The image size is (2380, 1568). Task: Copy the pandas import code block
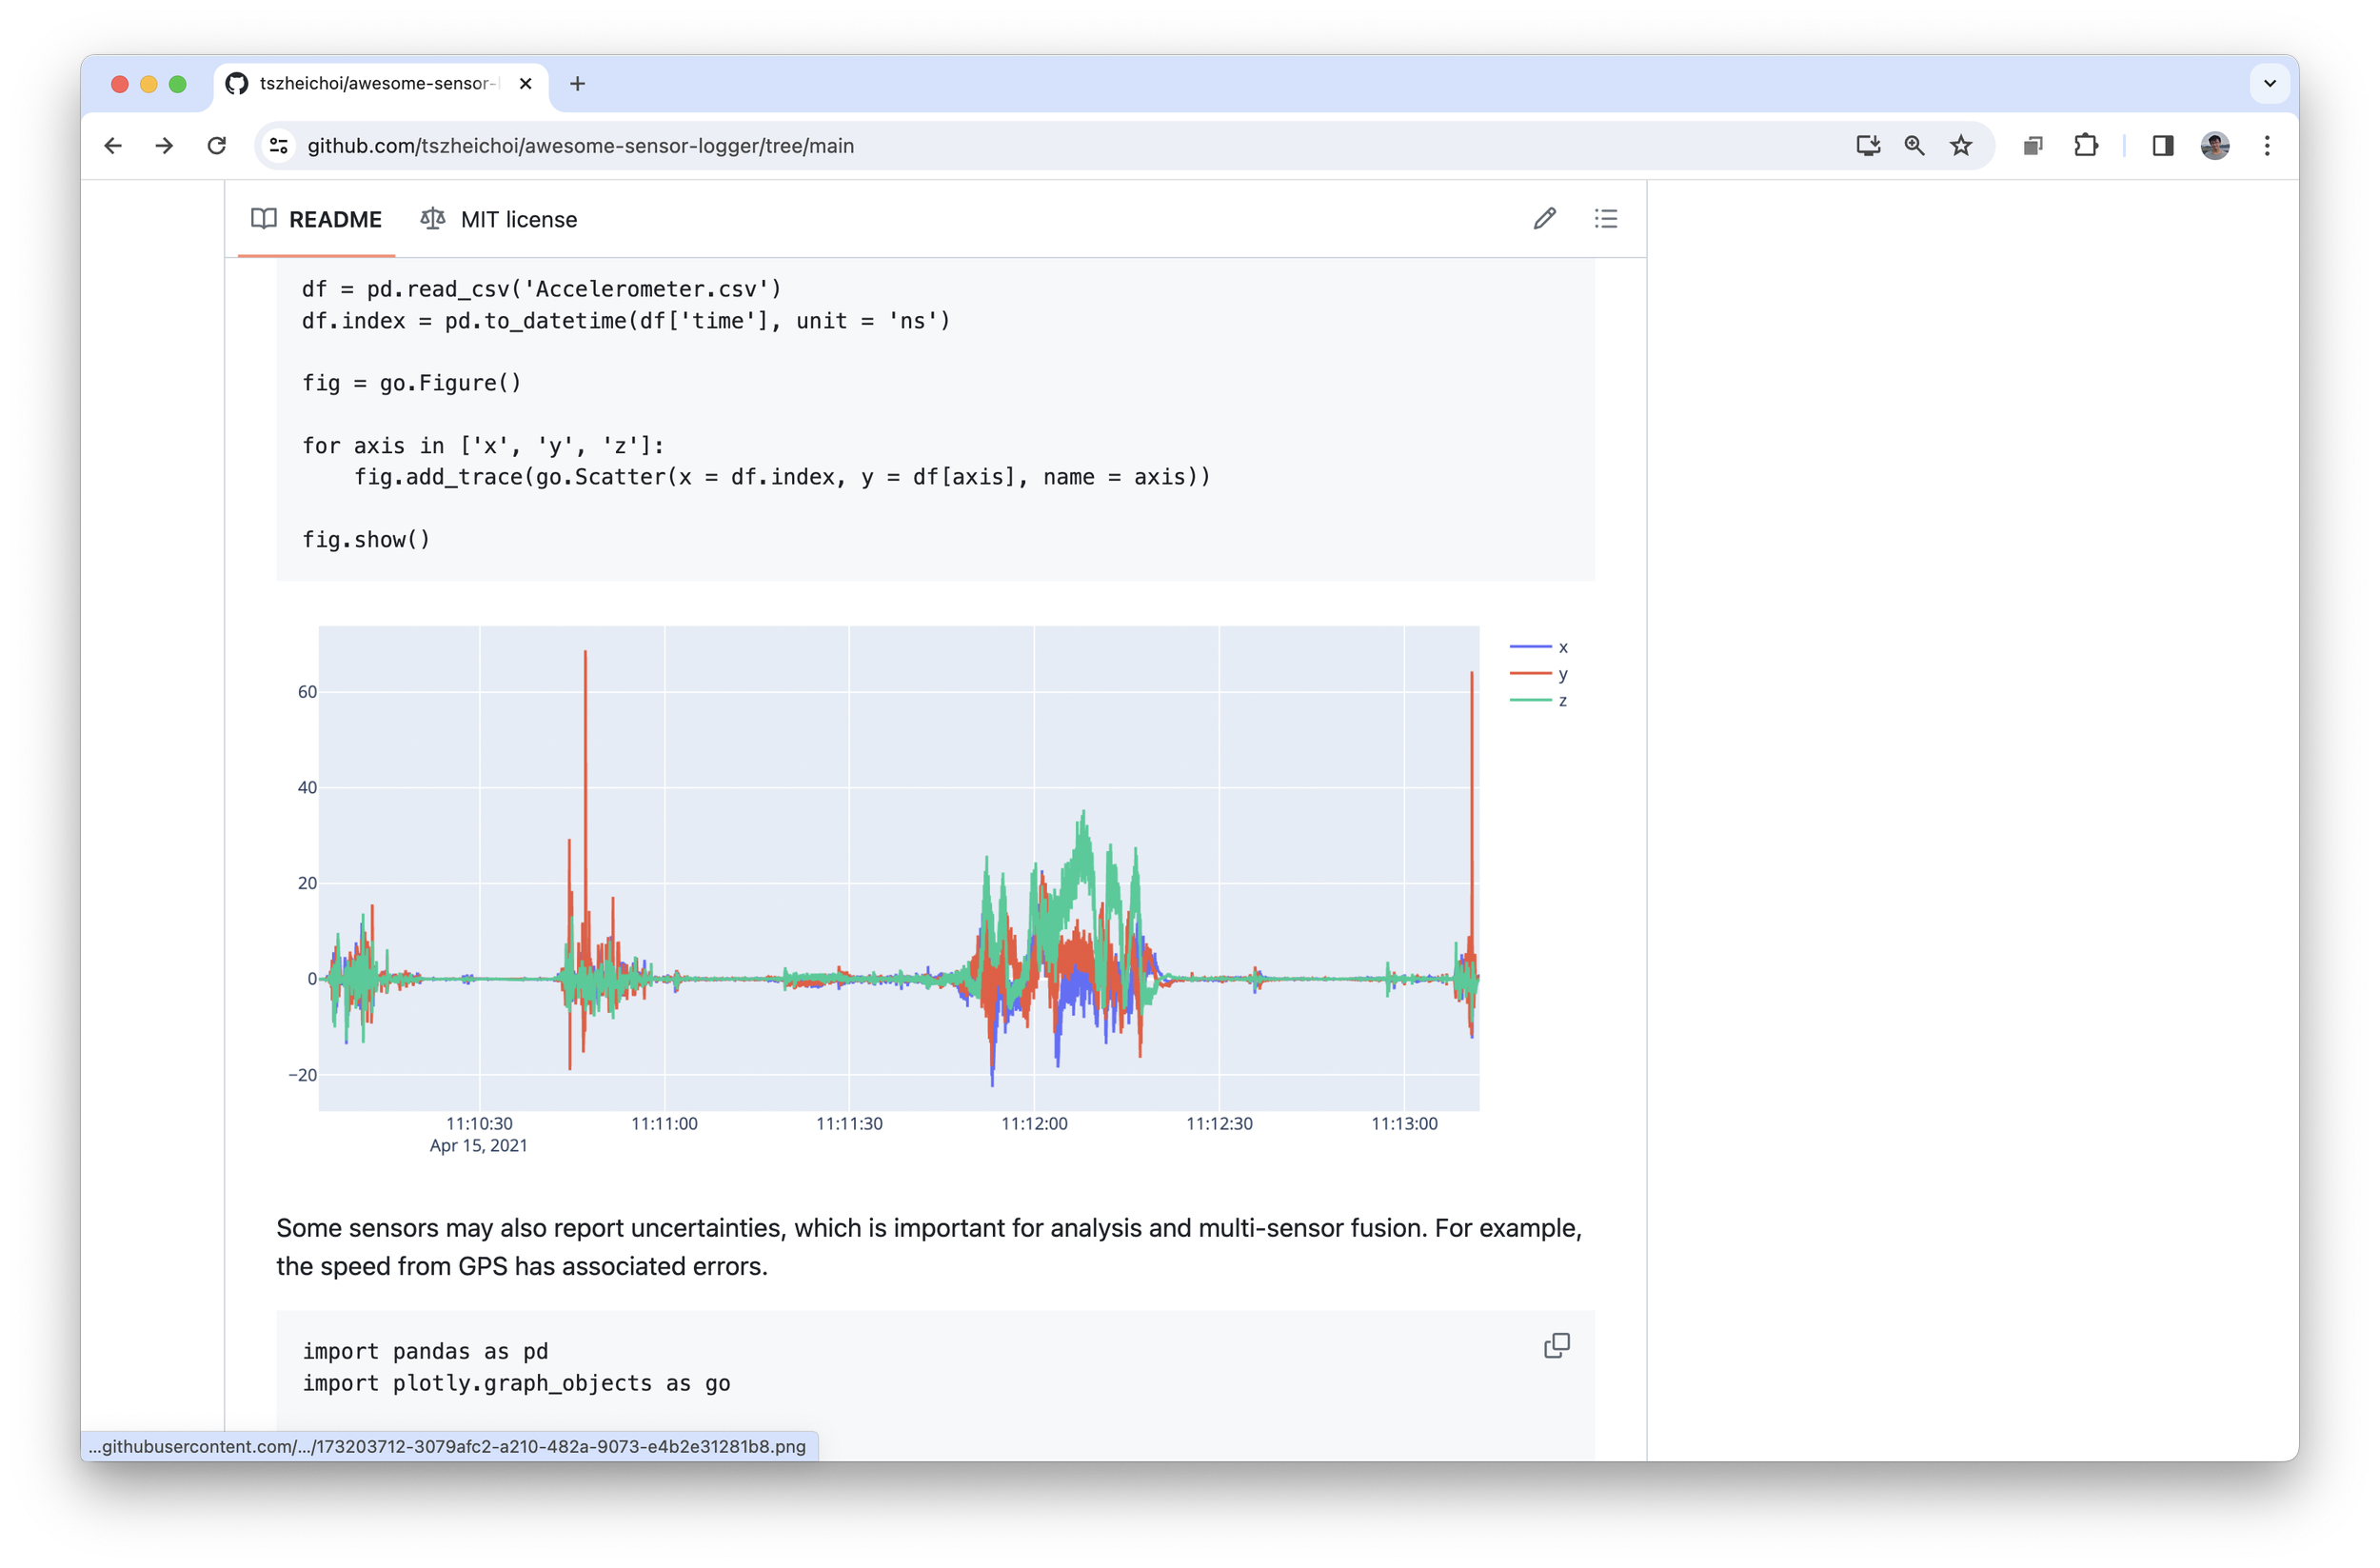pos(1556,1346)
